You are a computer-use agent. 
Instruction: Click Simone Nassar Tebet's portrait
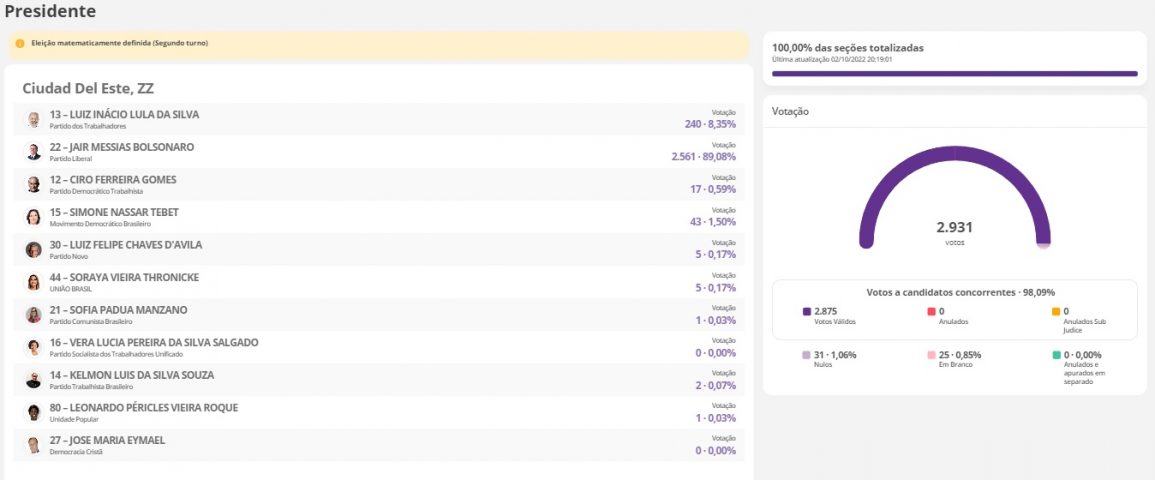point(34,217)
